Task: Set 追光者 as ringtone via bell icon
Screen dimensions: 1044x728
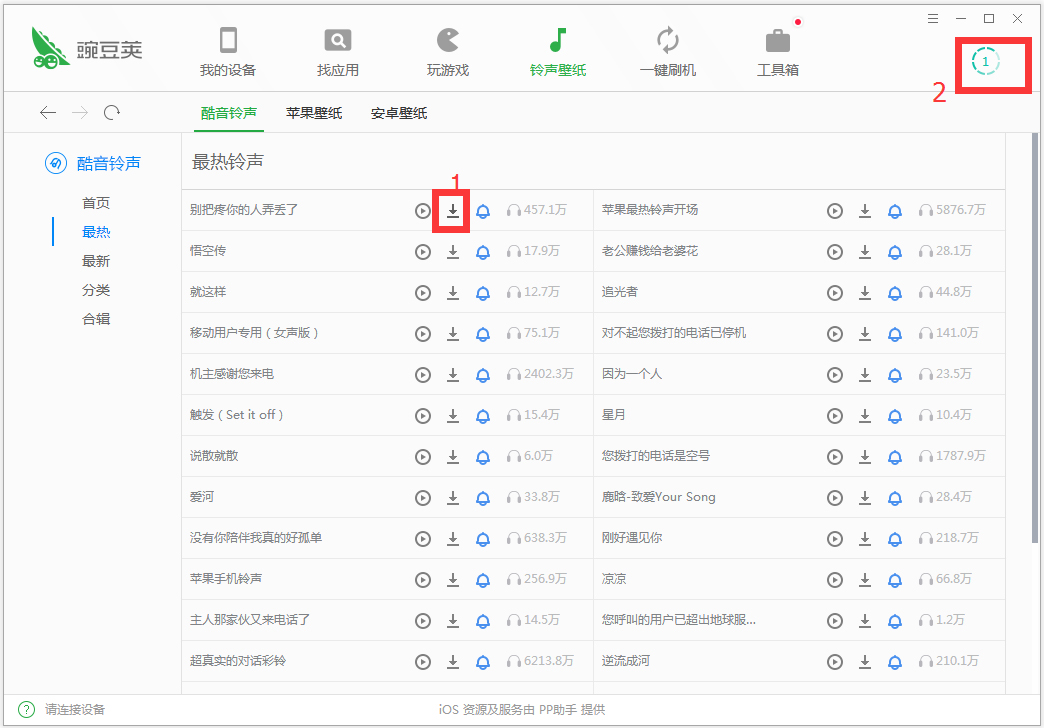Action: tap(895, 293)
